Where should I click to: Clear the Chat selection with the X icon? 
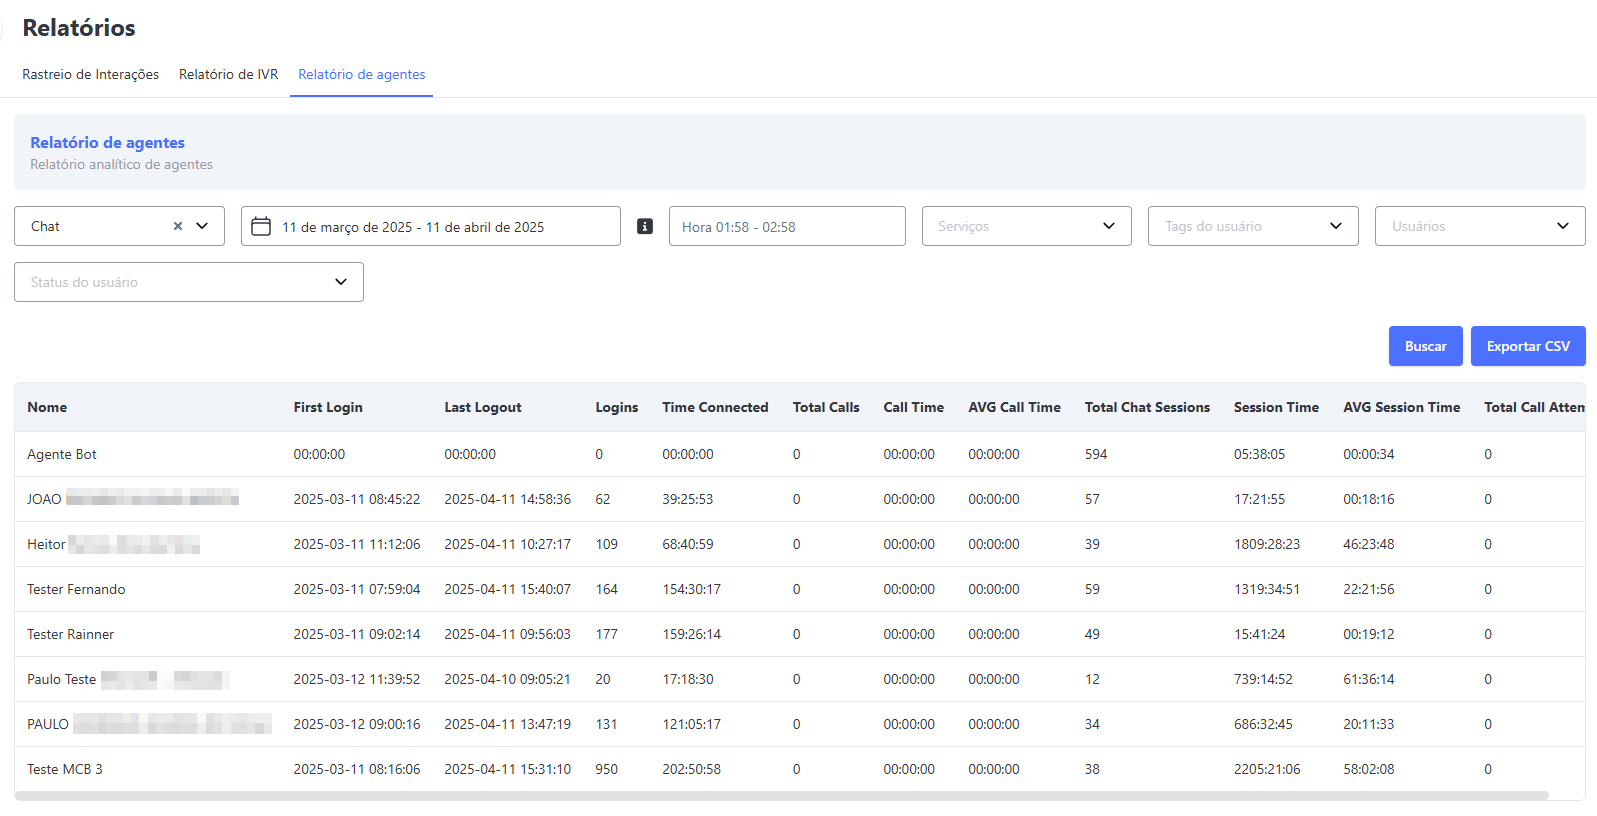[178, 226]
